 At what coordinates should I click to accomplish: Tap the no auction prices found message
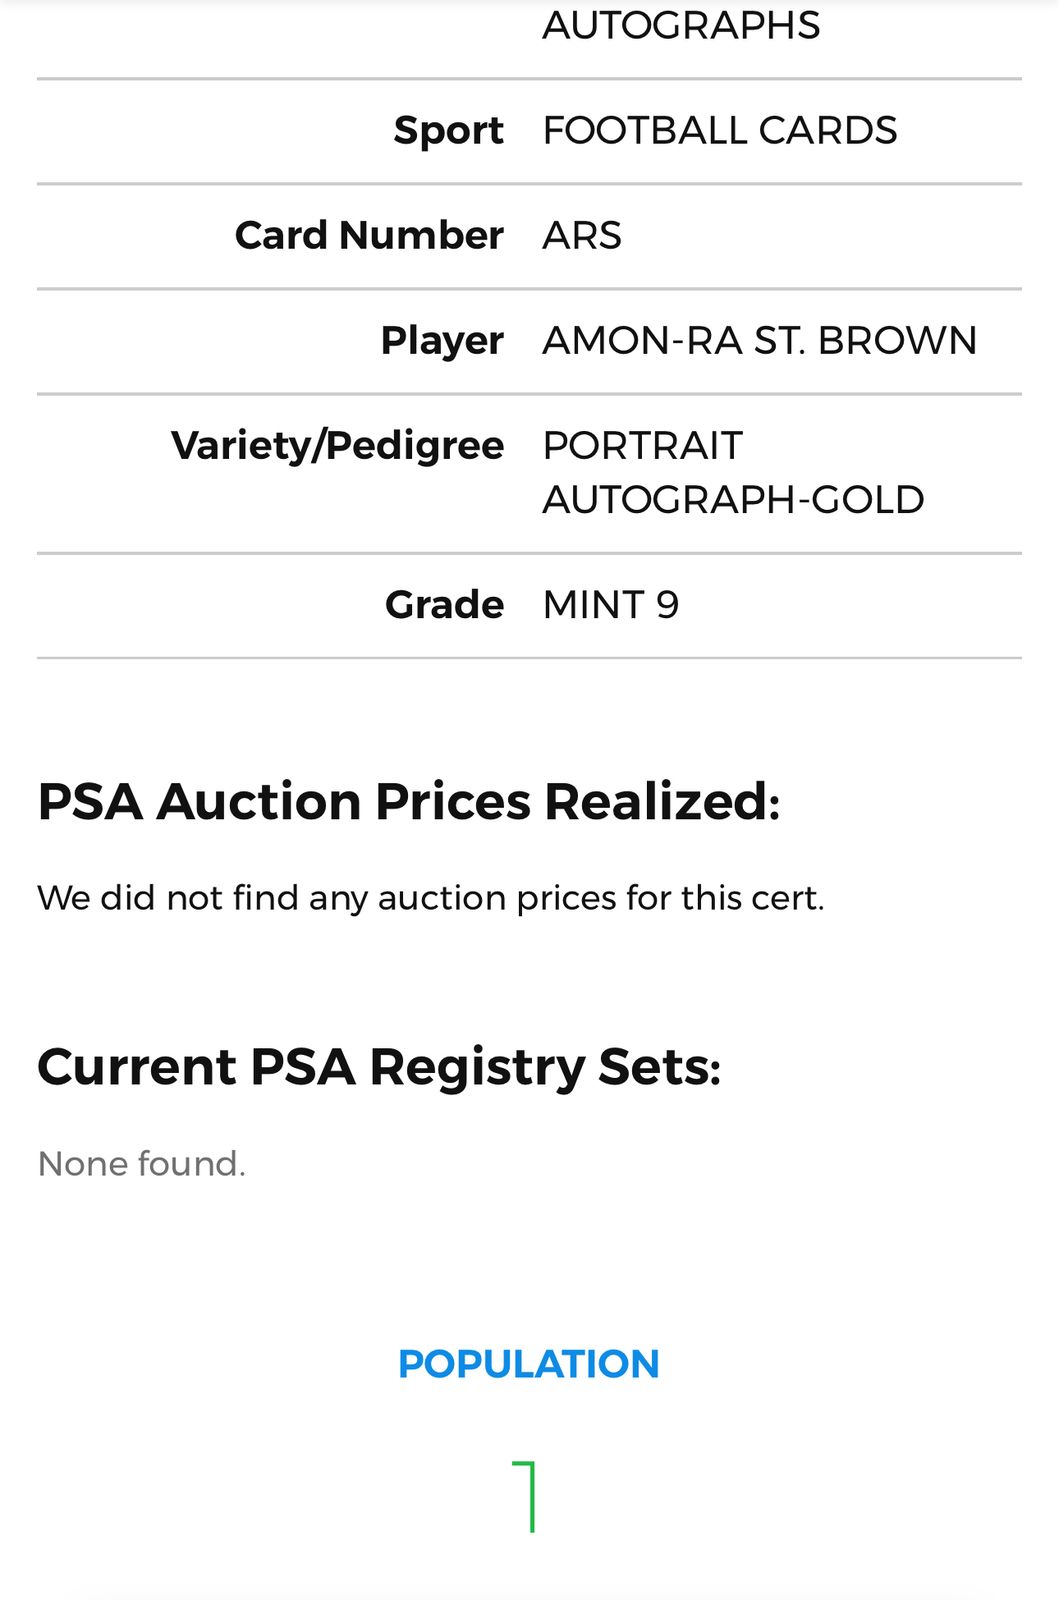(430, 898)
